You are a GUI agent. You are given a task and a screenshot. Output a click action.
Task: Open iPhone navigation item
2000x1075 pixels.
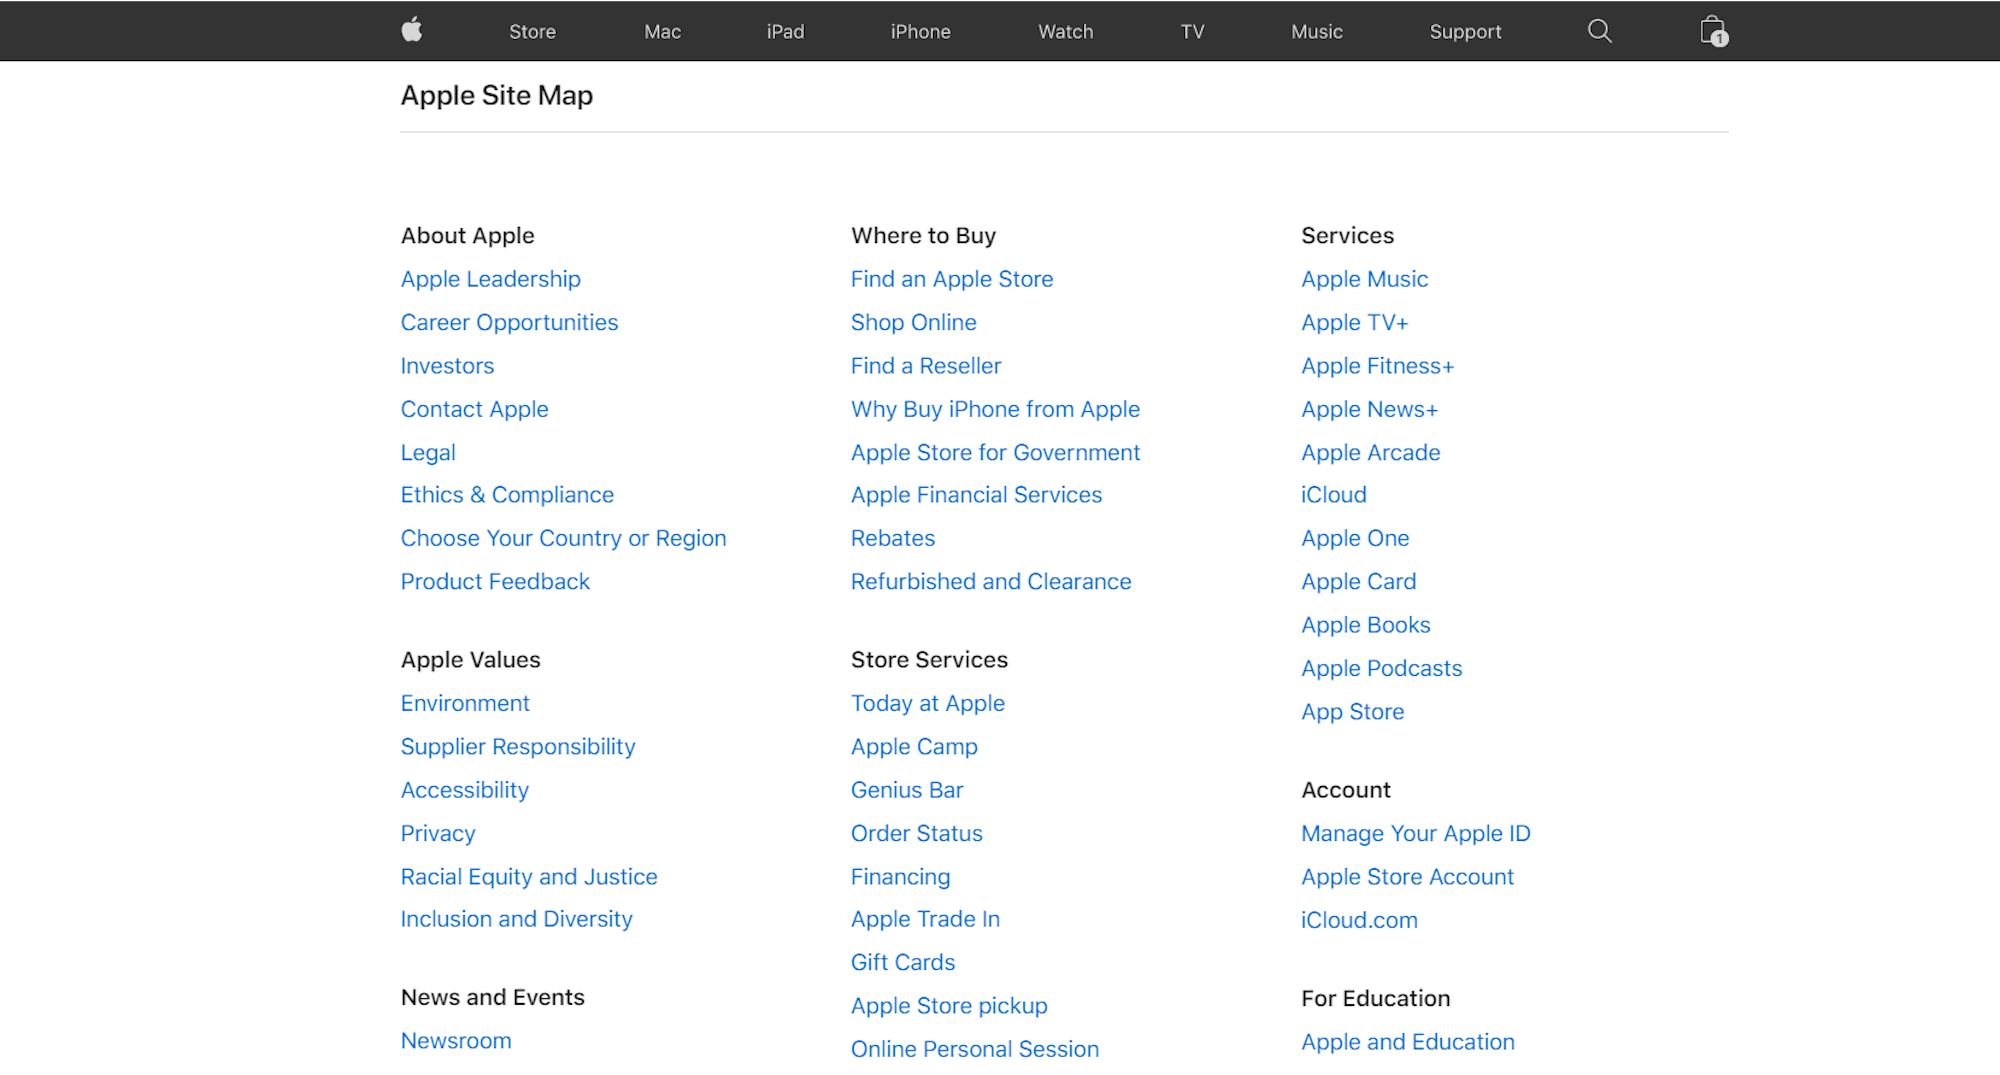920,31
